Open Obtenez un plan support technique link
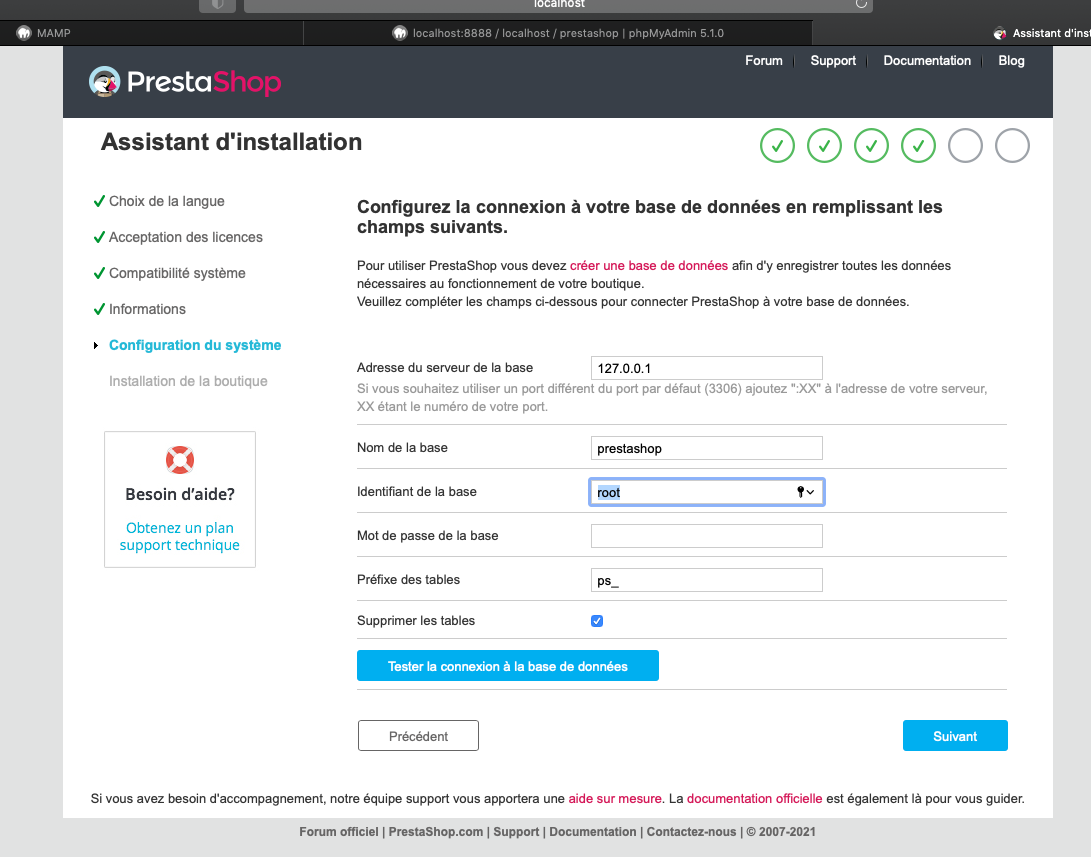 [180, 536]
